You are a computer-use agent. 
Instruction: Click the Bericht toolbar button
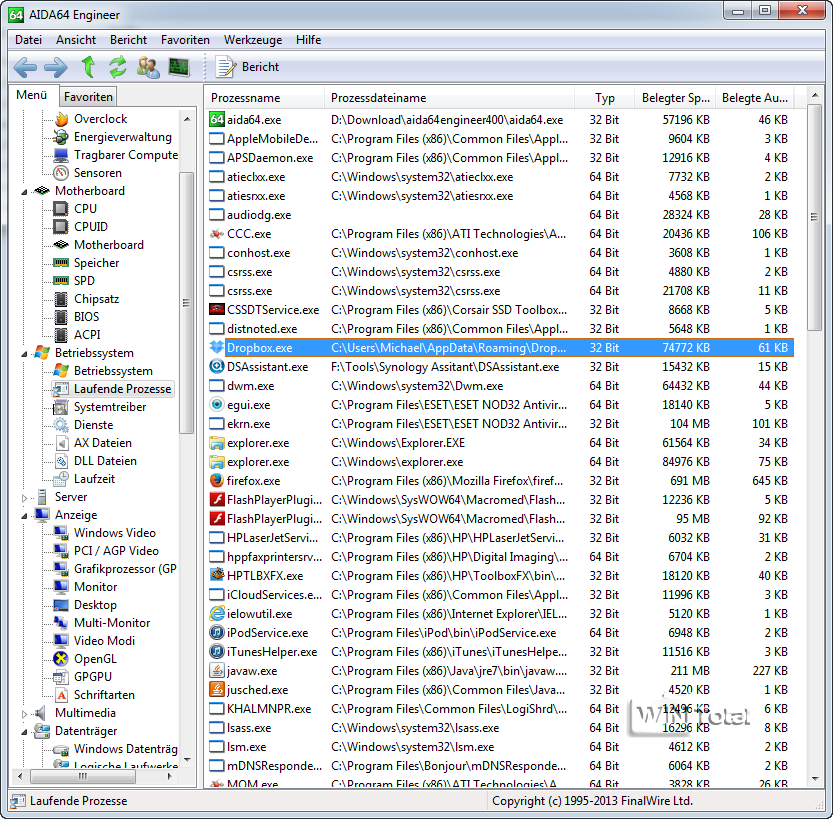(248, 67)
